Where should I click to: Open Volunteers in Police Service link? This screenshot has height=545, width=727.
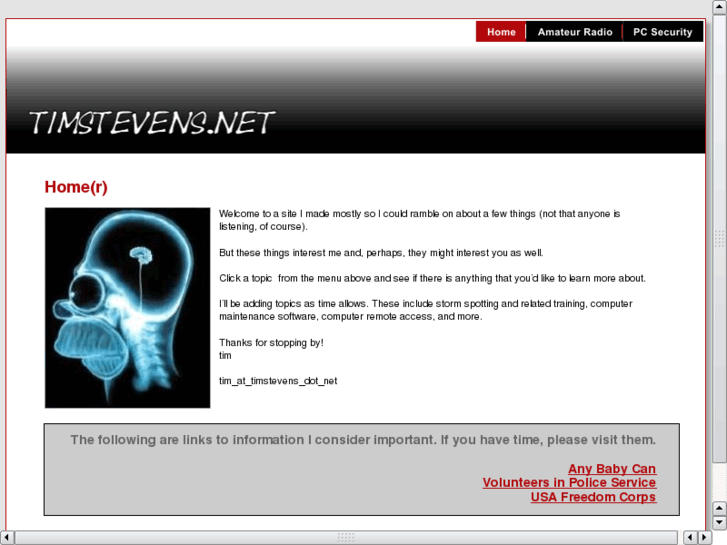pos(569,483)
